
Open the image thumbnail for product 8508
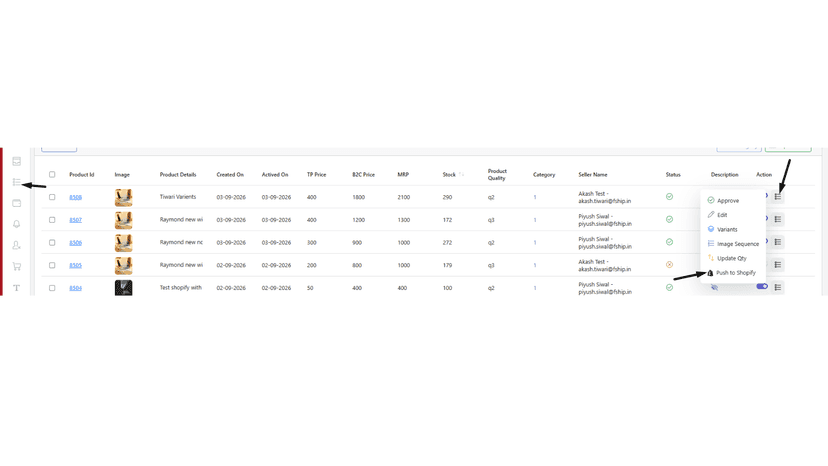[x=124, y=197]
